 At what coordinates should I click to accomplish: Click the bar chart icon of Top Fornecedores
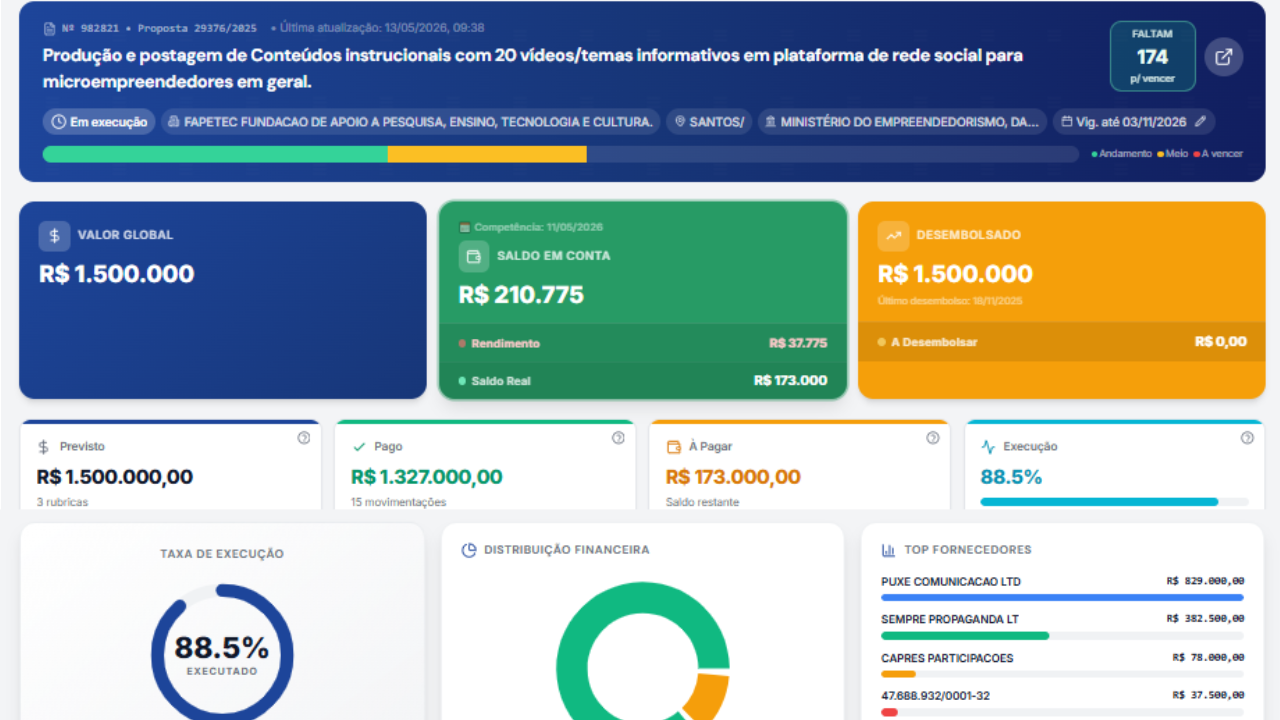(888, 550)
